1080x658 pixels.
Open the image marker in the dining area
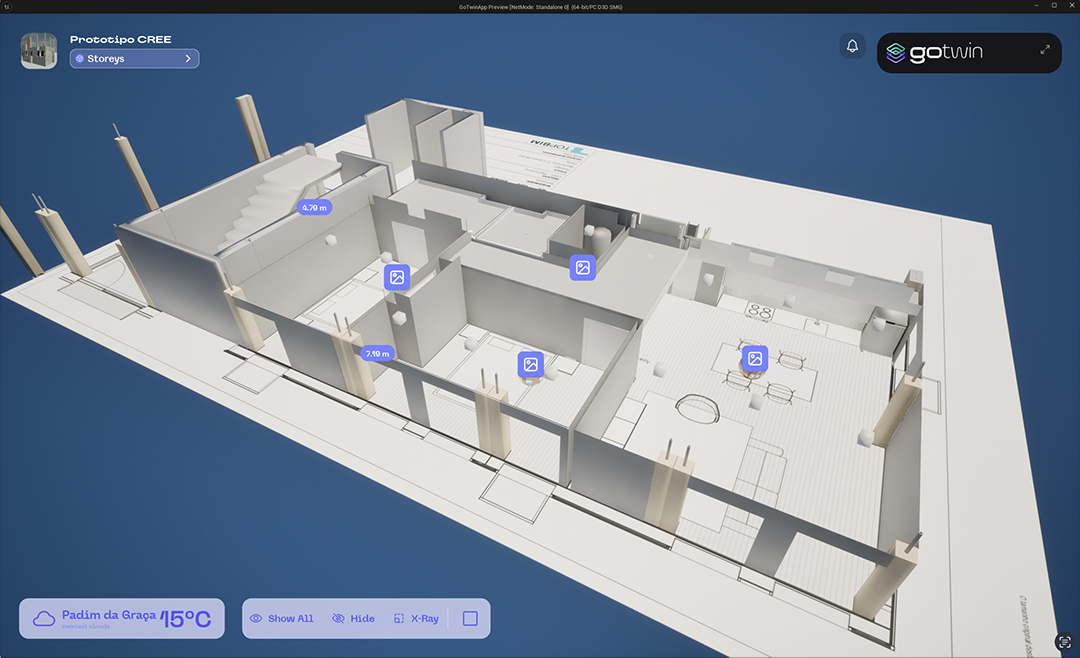click(x=755, y=358)
